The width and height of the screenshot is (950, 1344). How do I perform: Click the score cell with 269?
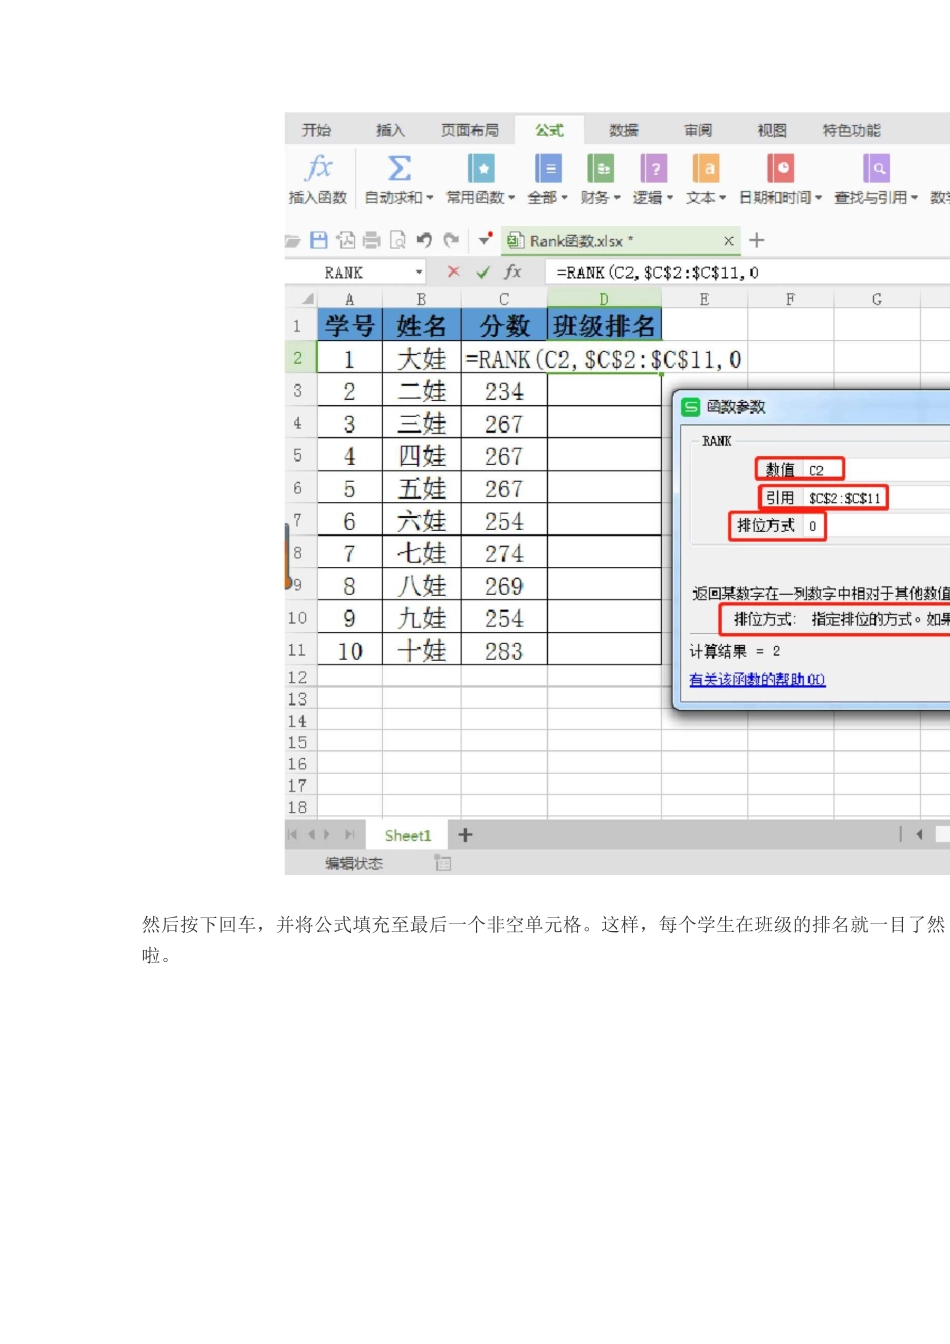point(504,585)
